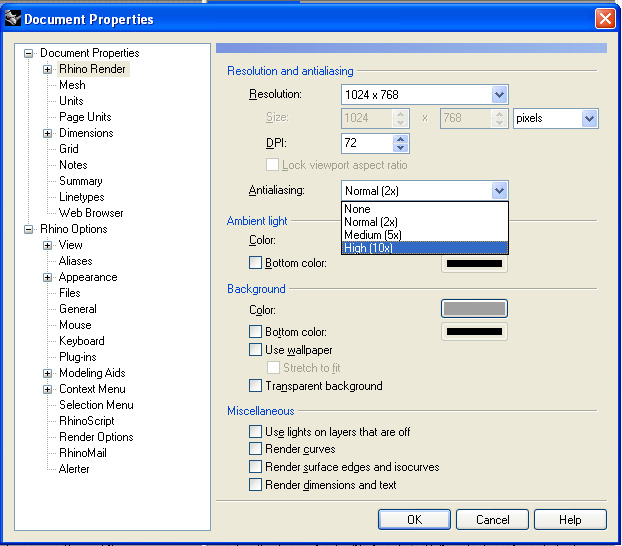Select Alerter in the tree

[74, 469]
